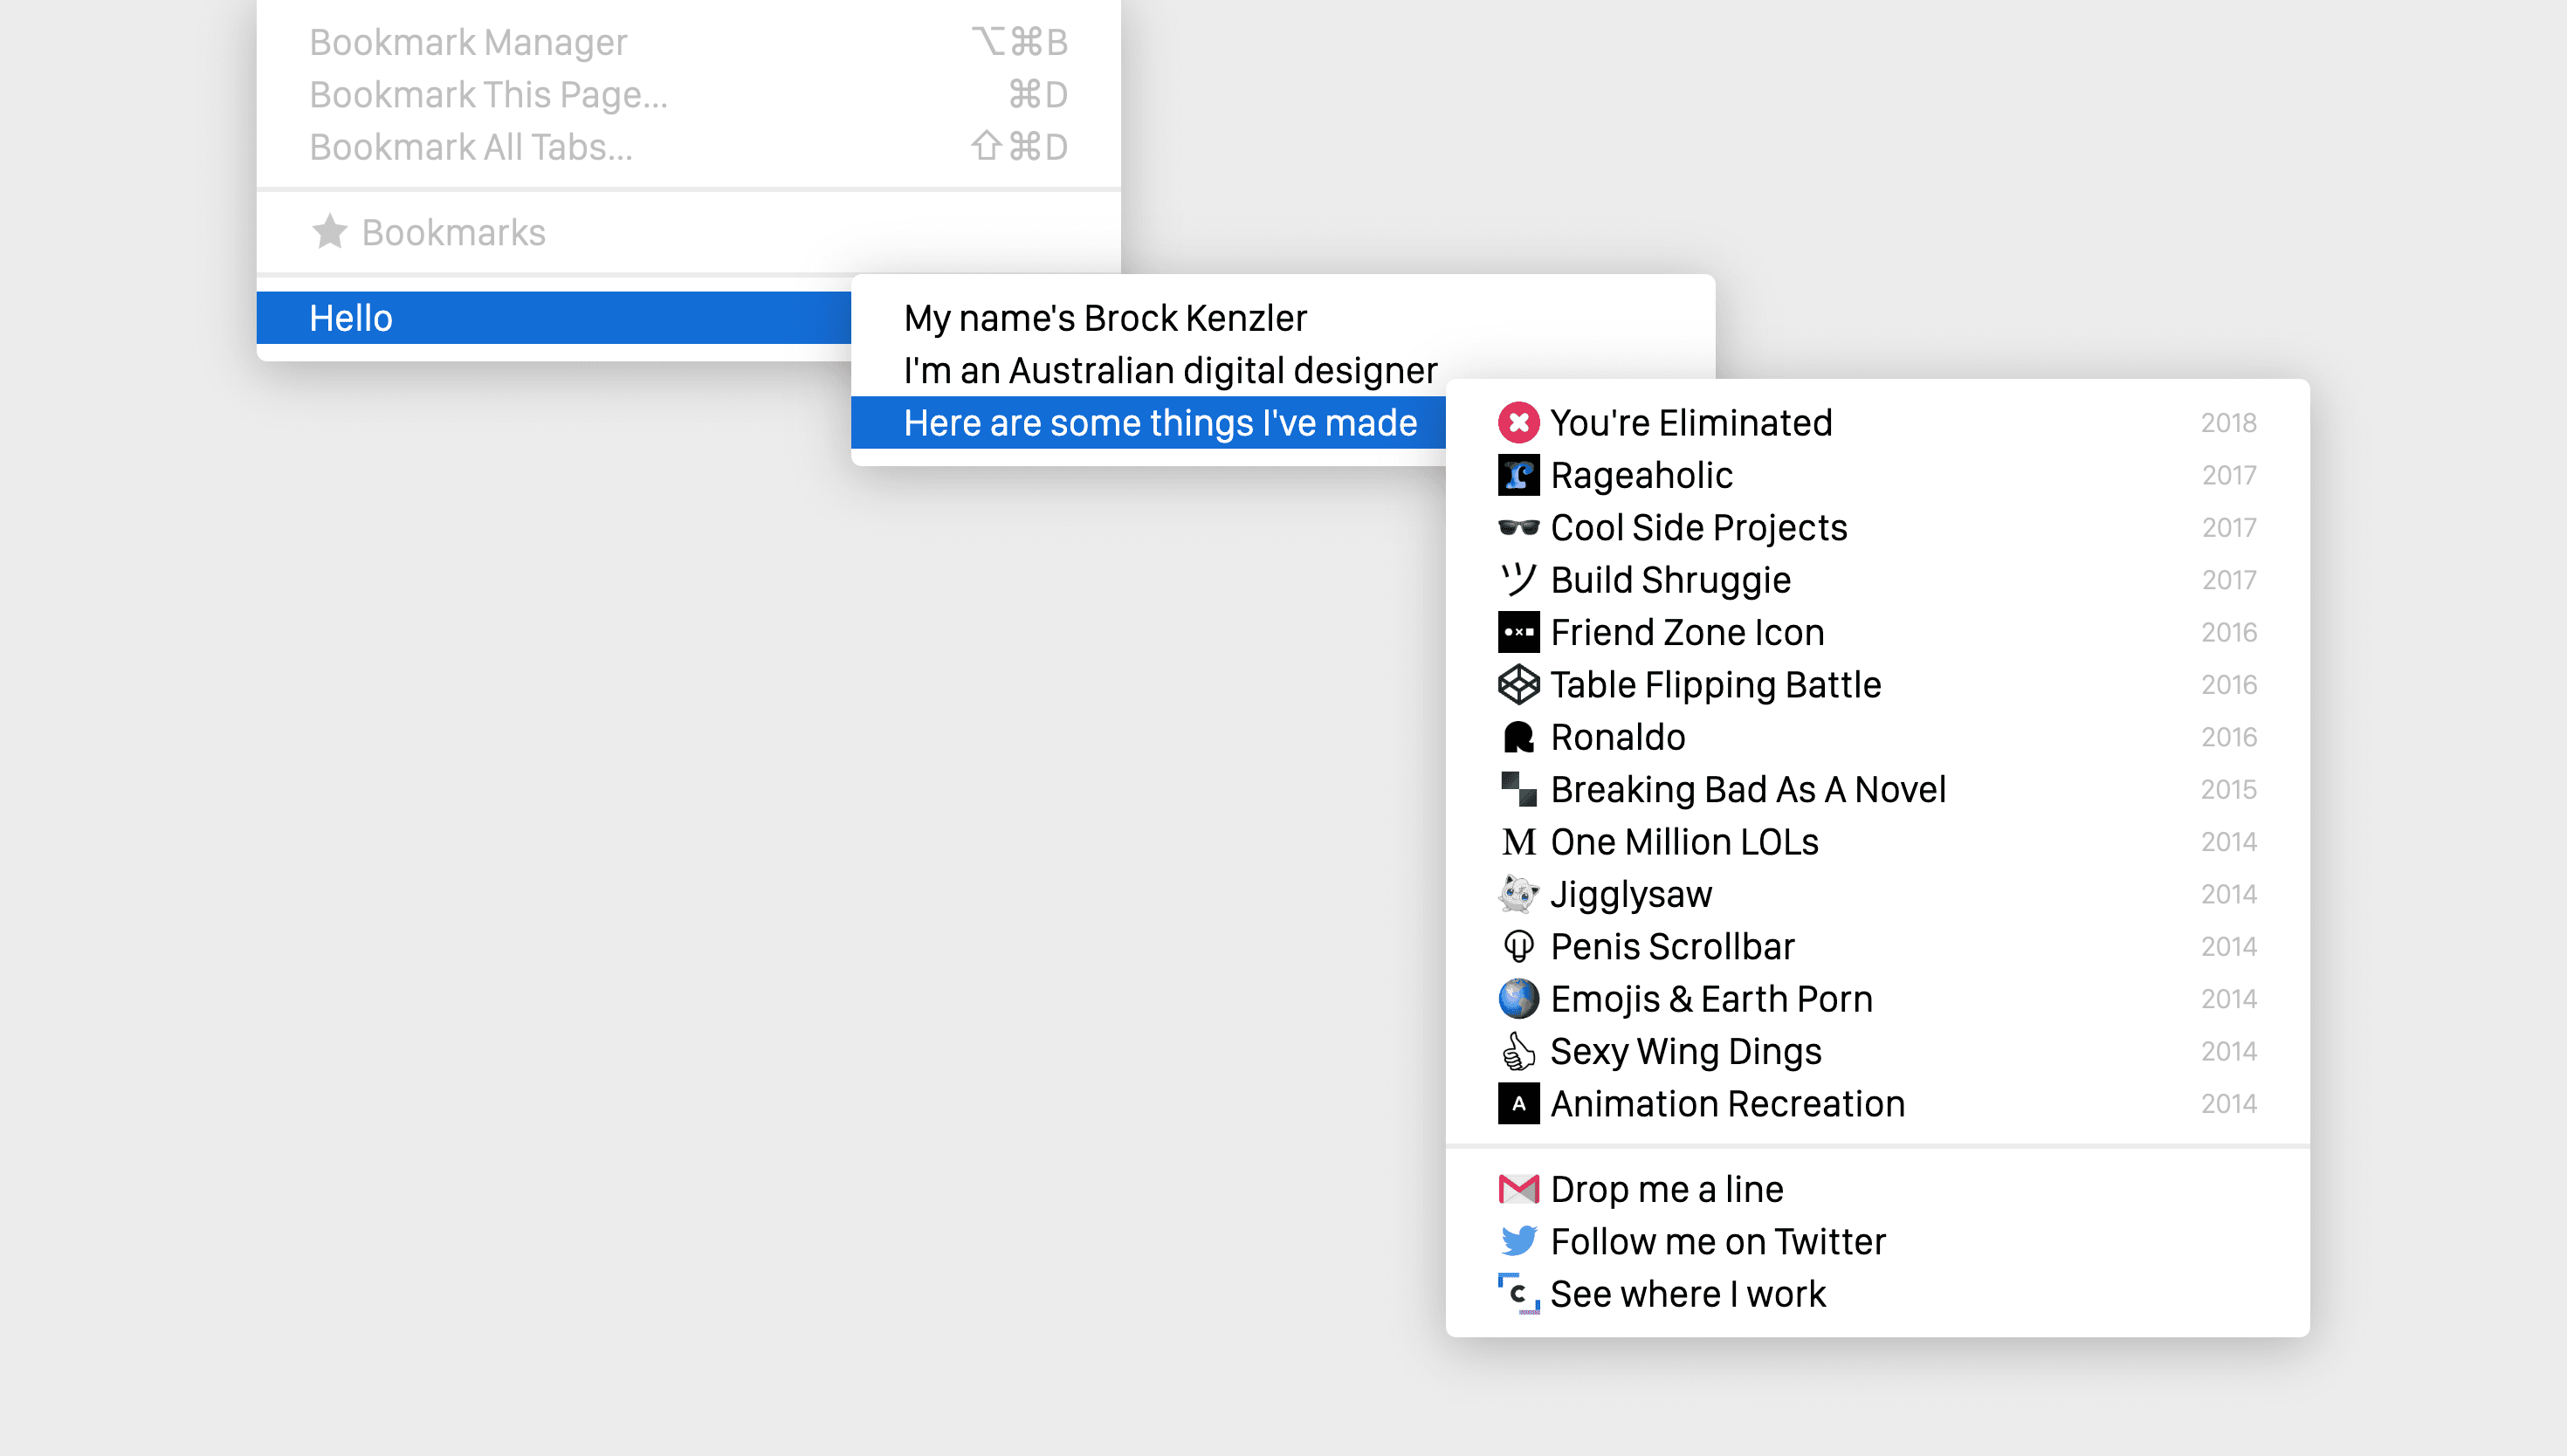
Task: Click the CodePen icon beside Table Flipping Battle
Action: (1518, 685)
